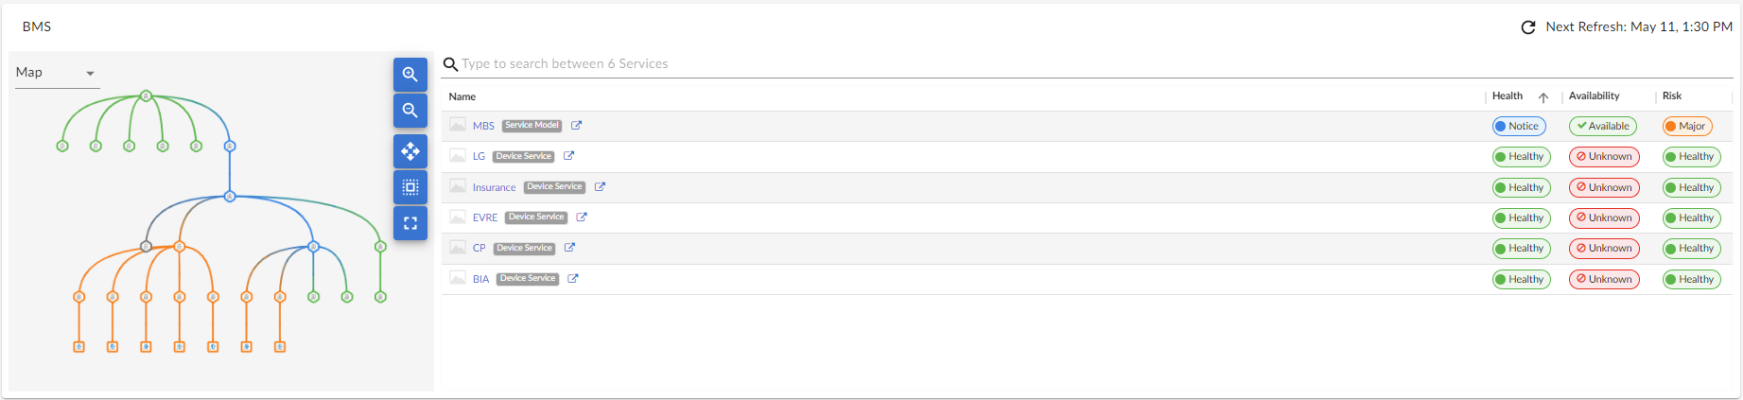The image size is (1743, 400).
Task: Open the LG service link
Action: [x=479, y=157]
